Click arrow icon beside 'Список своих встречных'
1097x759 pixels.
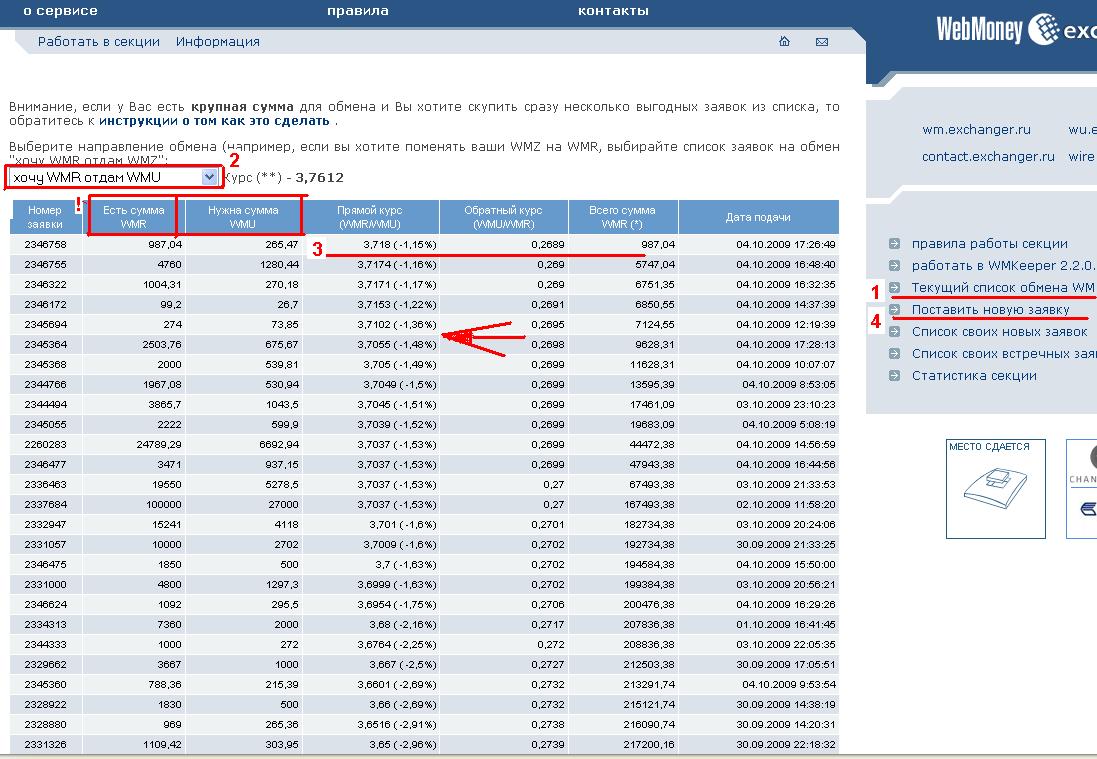[894, 354]
